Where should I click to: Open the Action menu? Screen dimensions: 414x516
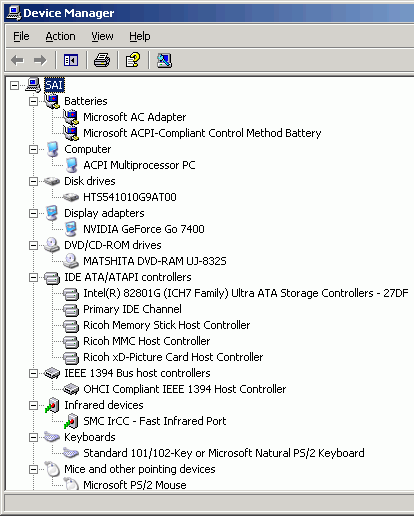(x=60, y=36)
